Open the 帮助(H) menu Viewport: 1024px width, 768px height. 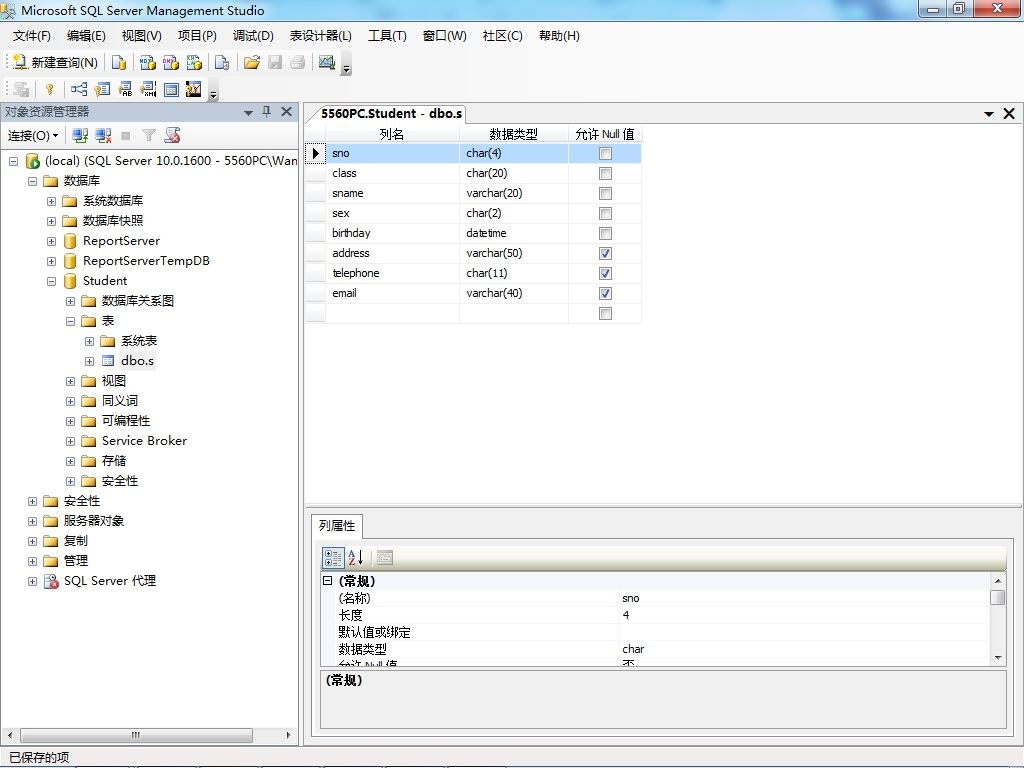[x=559, y=35]
